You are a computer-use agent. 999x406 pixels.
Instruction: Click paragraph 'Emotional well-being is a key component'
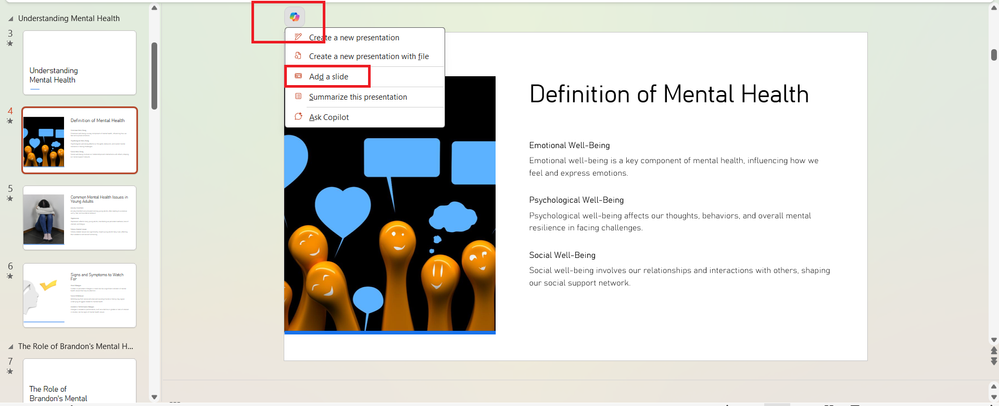[673, 167]
